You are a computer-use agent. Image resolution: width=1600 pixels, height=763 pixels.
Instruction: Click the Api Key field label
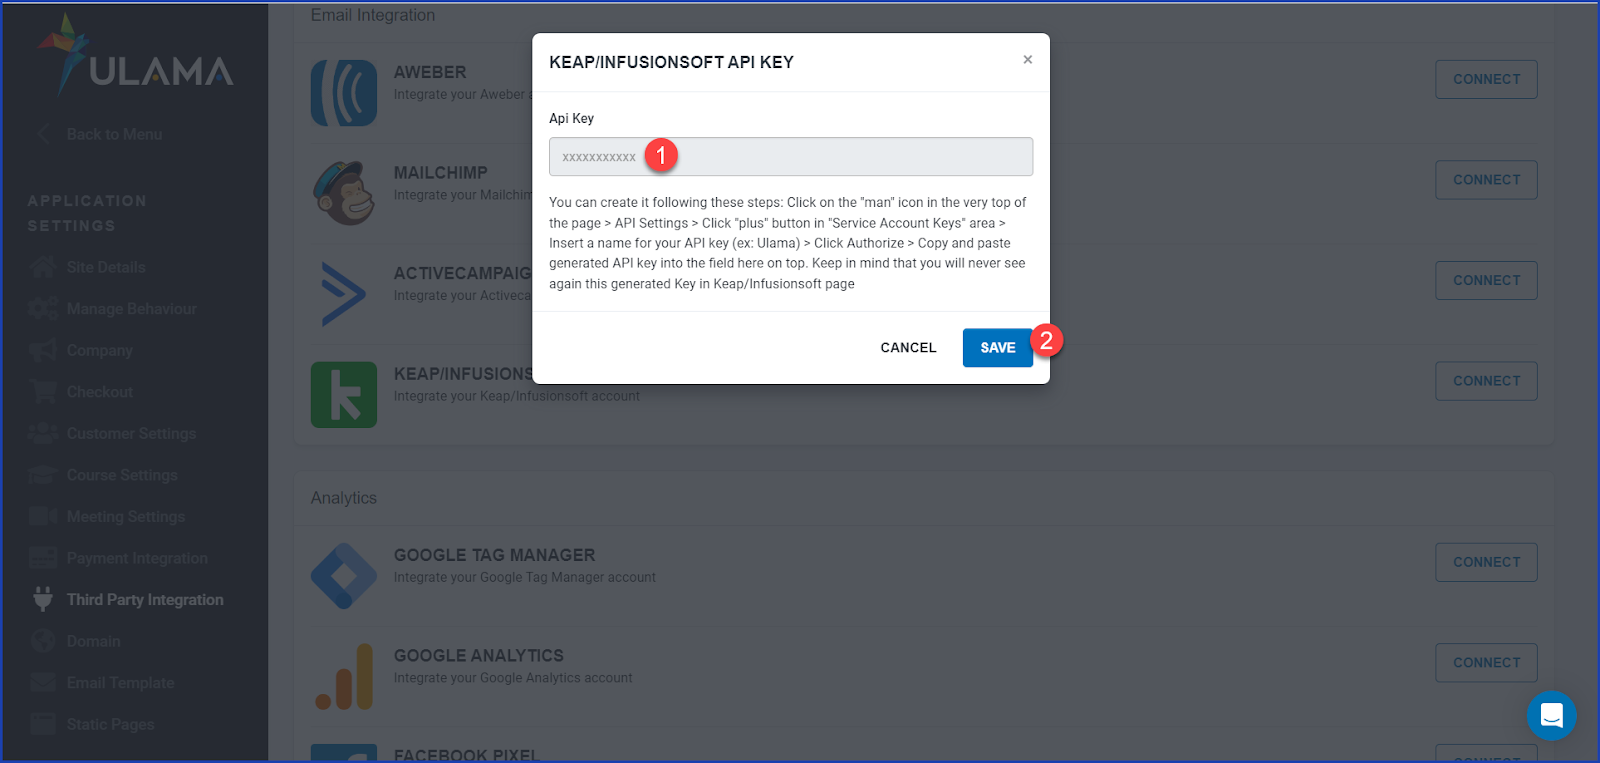[x=571, y=118]
